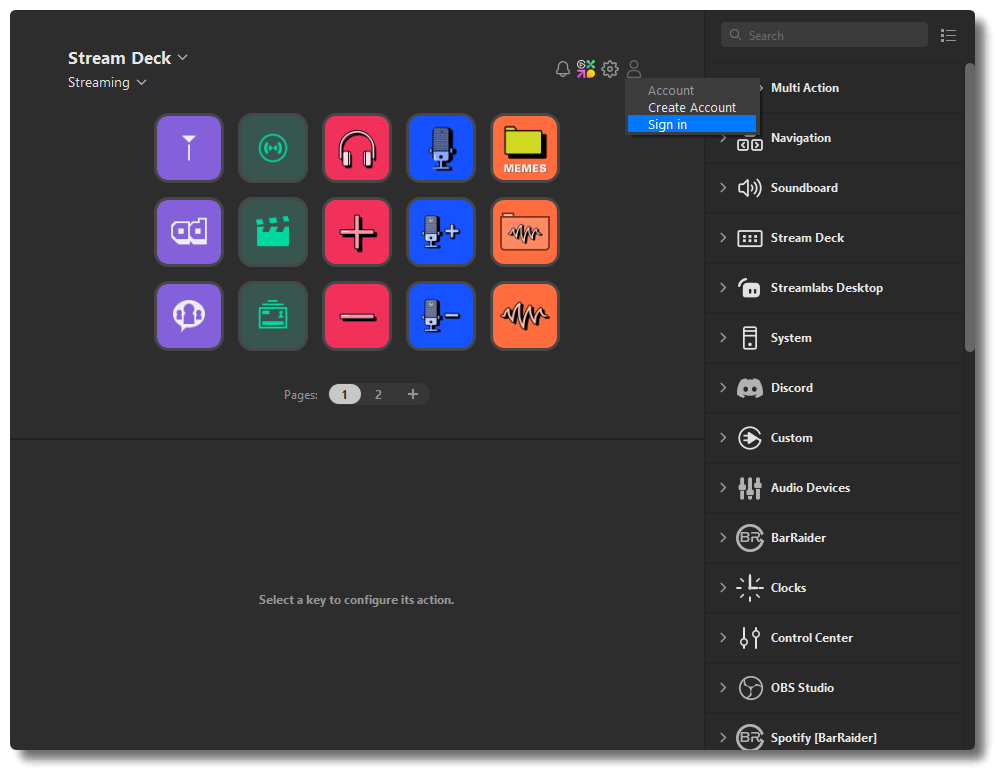995x770 pixels.
Task: Click the Audio Devices mixer icon
Action: pyautogui.click(x=749, y=488)
